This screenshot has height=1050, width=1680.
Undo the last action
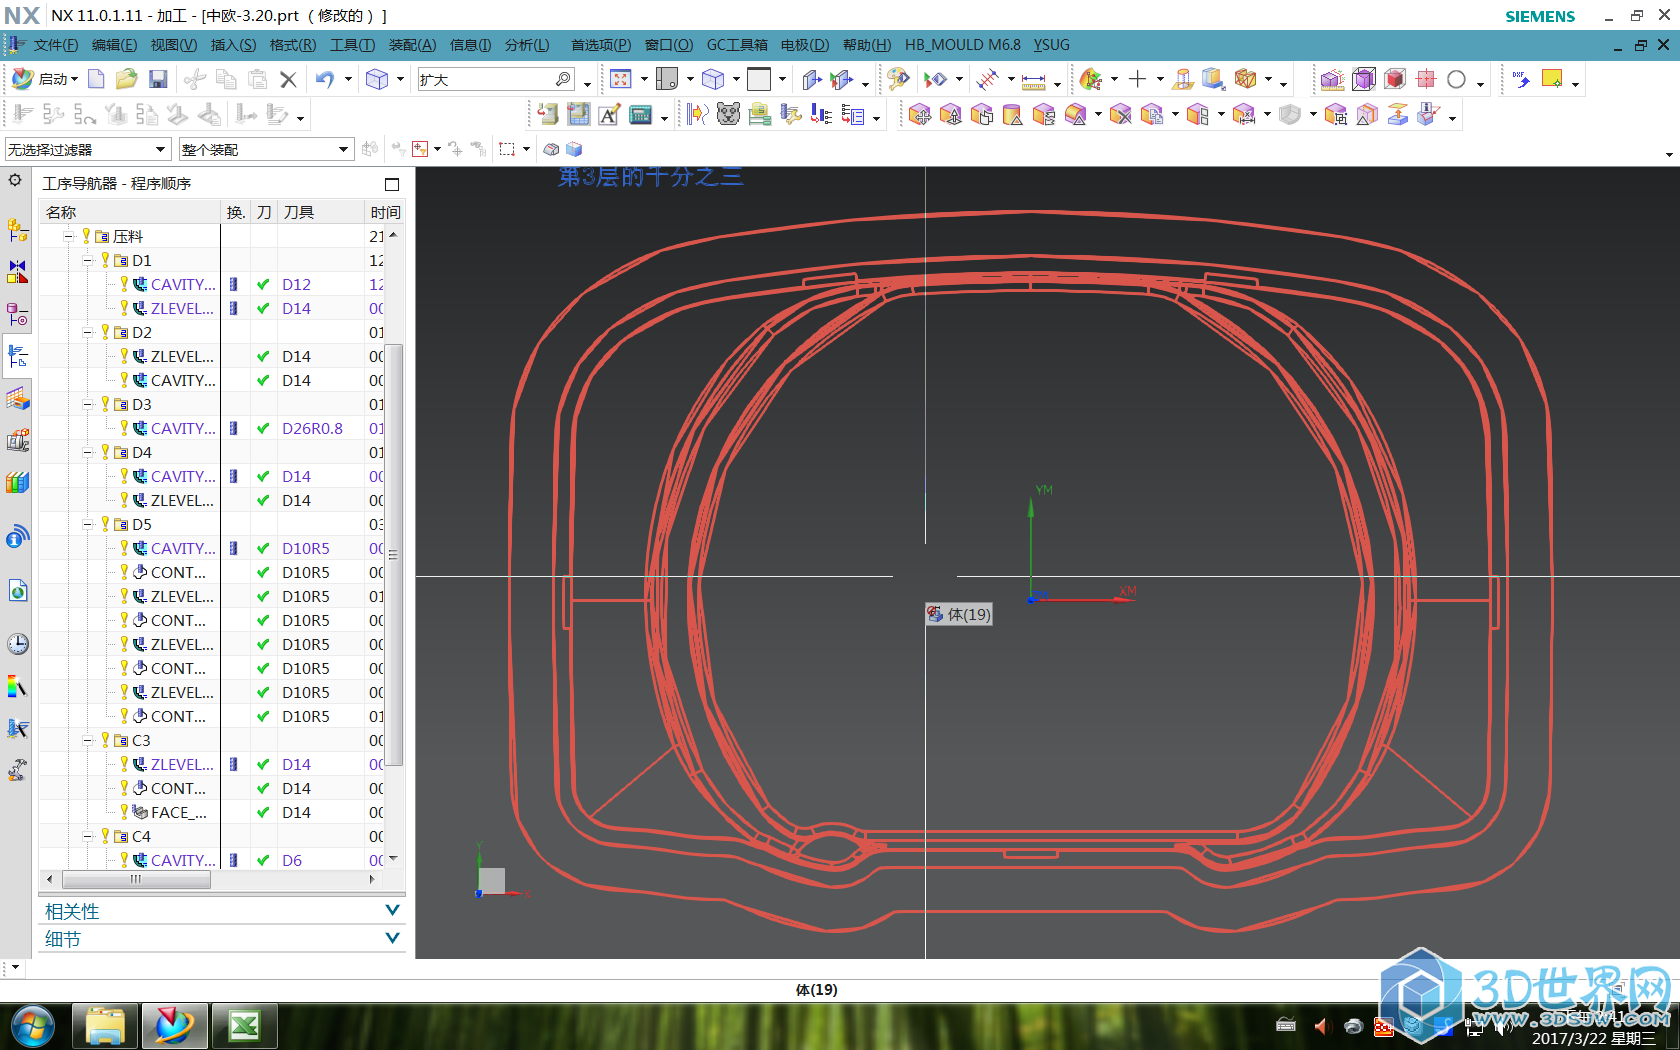click(325, 79)
